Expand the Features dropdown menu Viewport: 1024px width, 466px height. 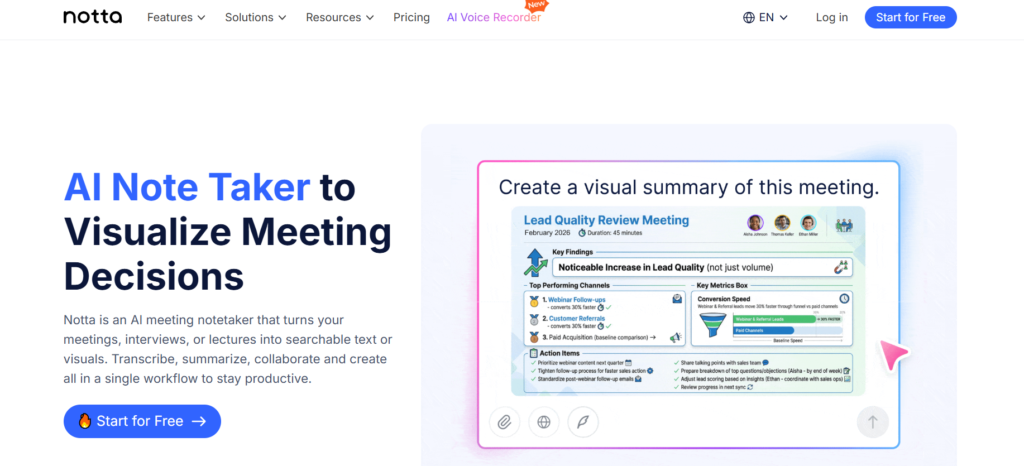(176, 18)
